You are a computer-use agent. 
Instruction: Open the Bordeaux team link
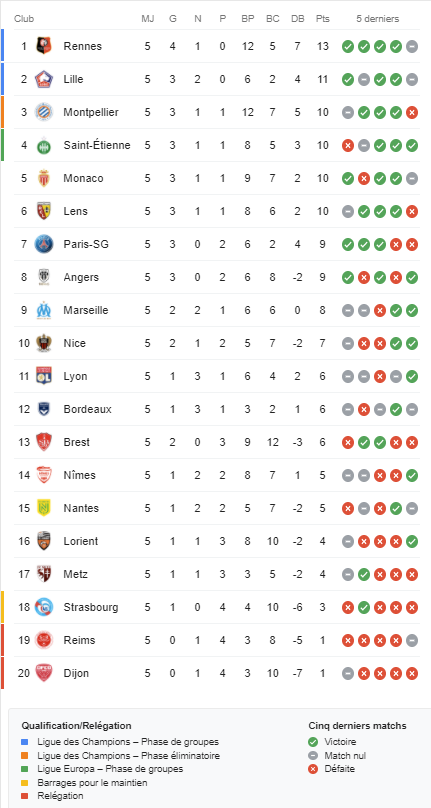pyautogui.click(x=88, y=409)
